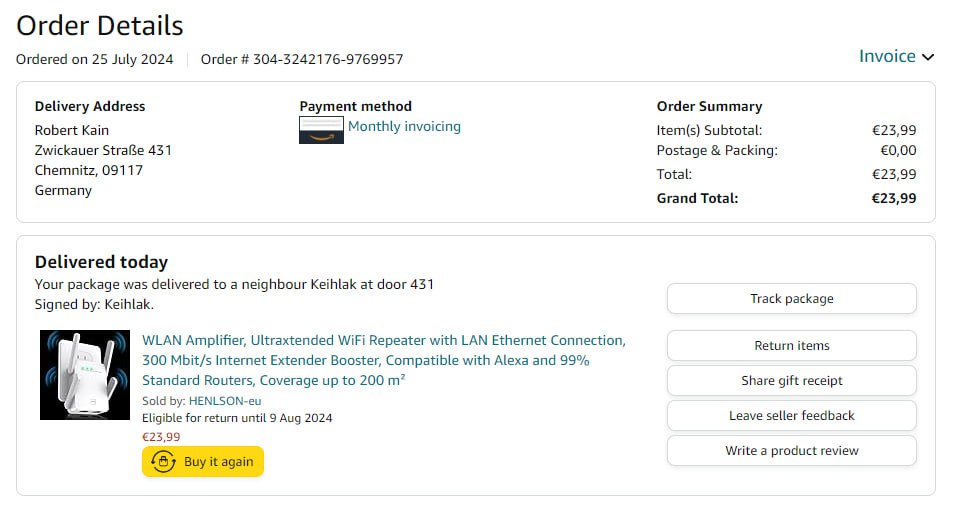Click the payment card icon
The height and width of the screenshot is (510, 976).
[x=321, y=130]
